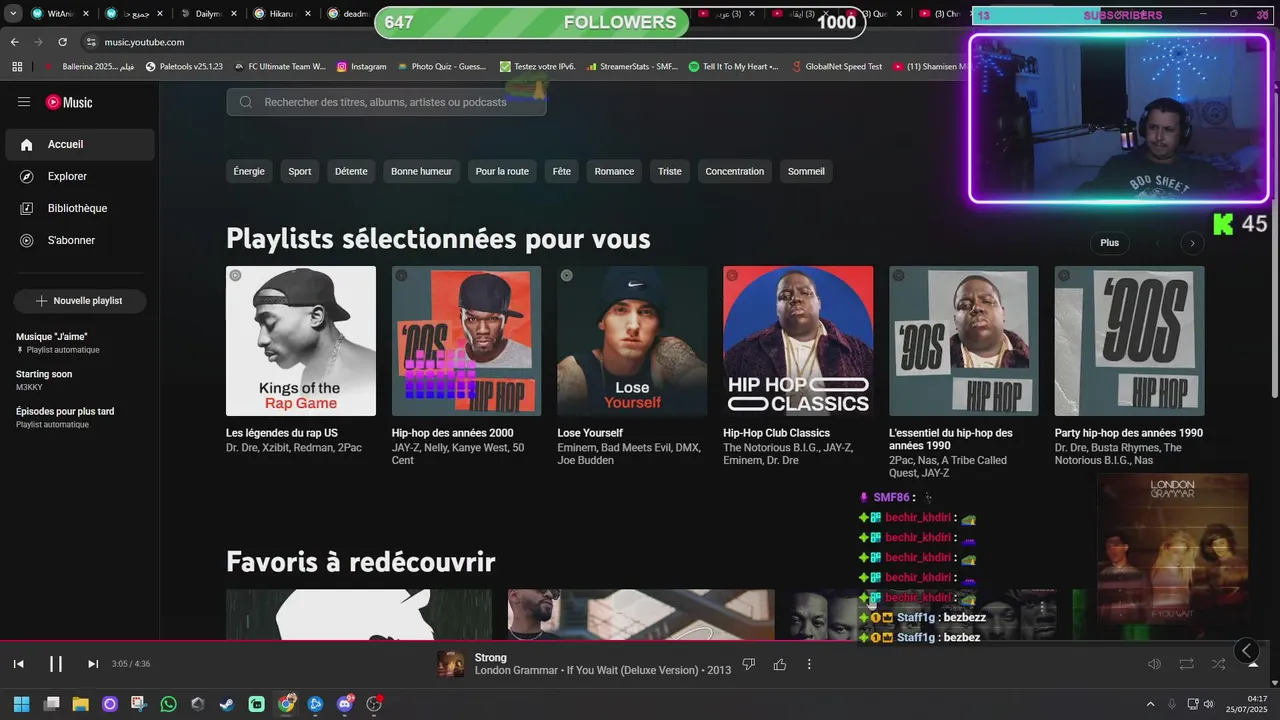This screenshot has height=720, width=1280.
Task: Reload the browser page
Action: 62,42
